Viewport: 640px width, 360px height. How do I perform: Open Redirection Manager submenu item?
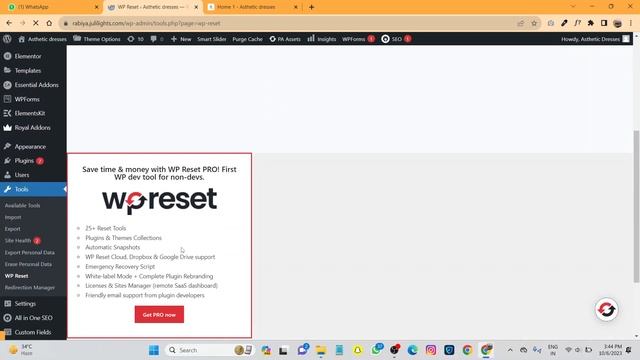(x=29, y=287)
